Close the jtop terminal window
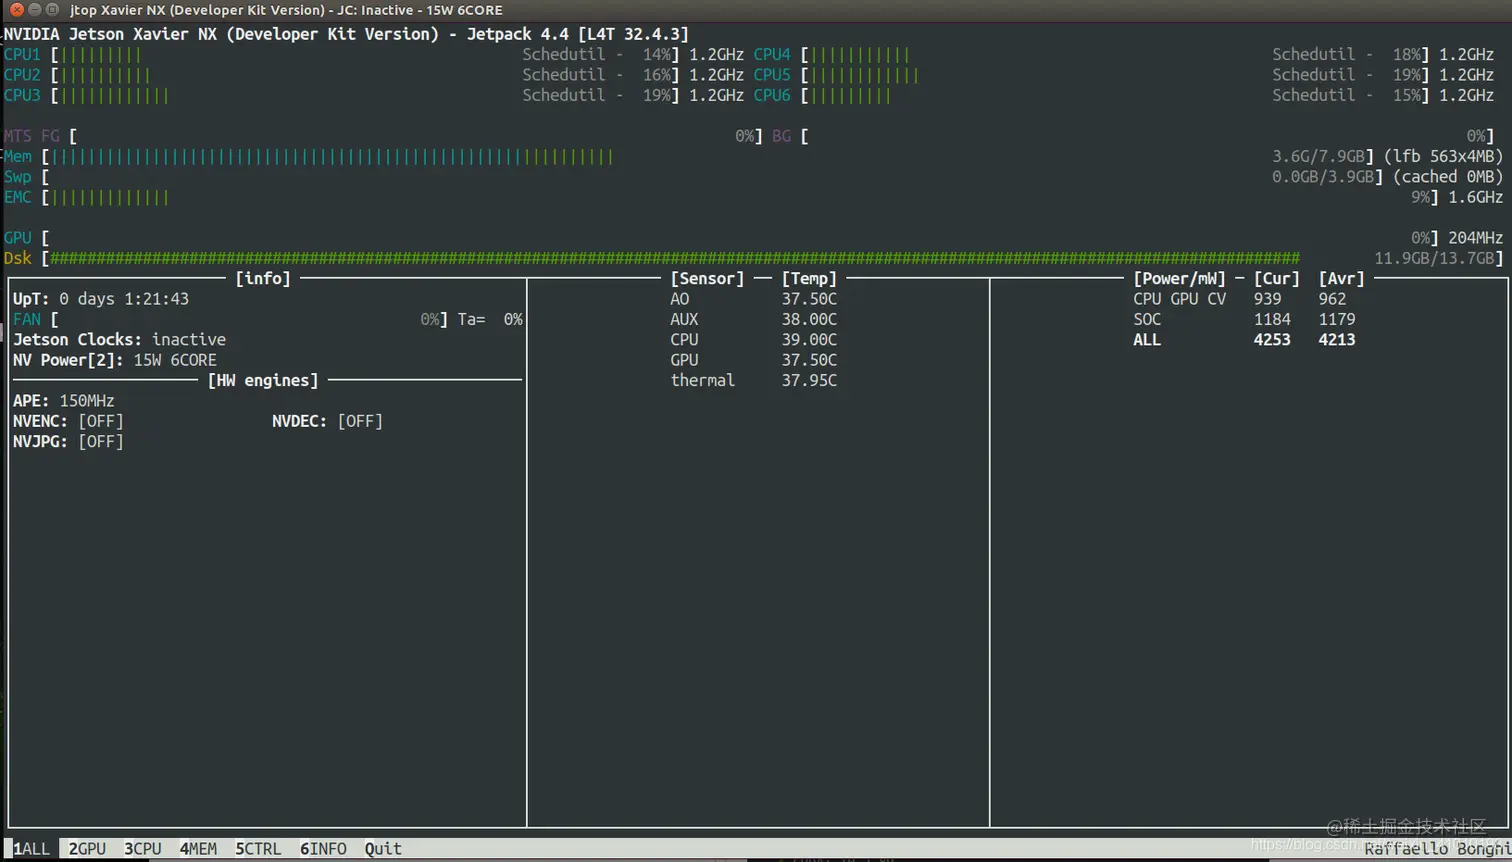This screenshot has height=862, width=1512. pos(16,9)
